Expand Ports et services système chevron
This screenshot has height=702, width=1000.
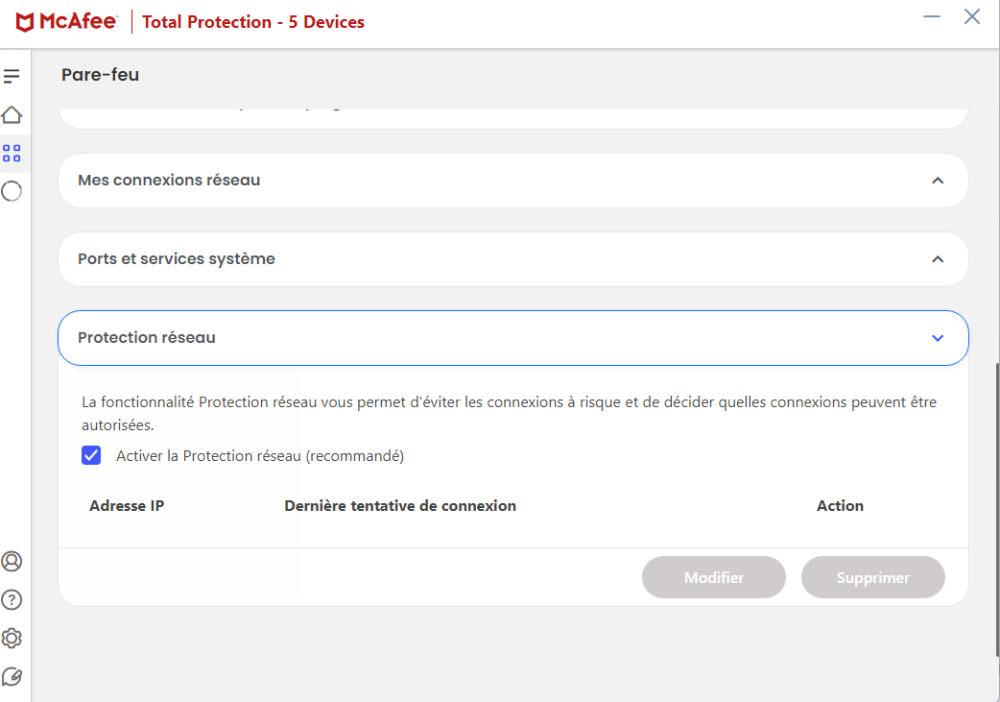point(937,259)
